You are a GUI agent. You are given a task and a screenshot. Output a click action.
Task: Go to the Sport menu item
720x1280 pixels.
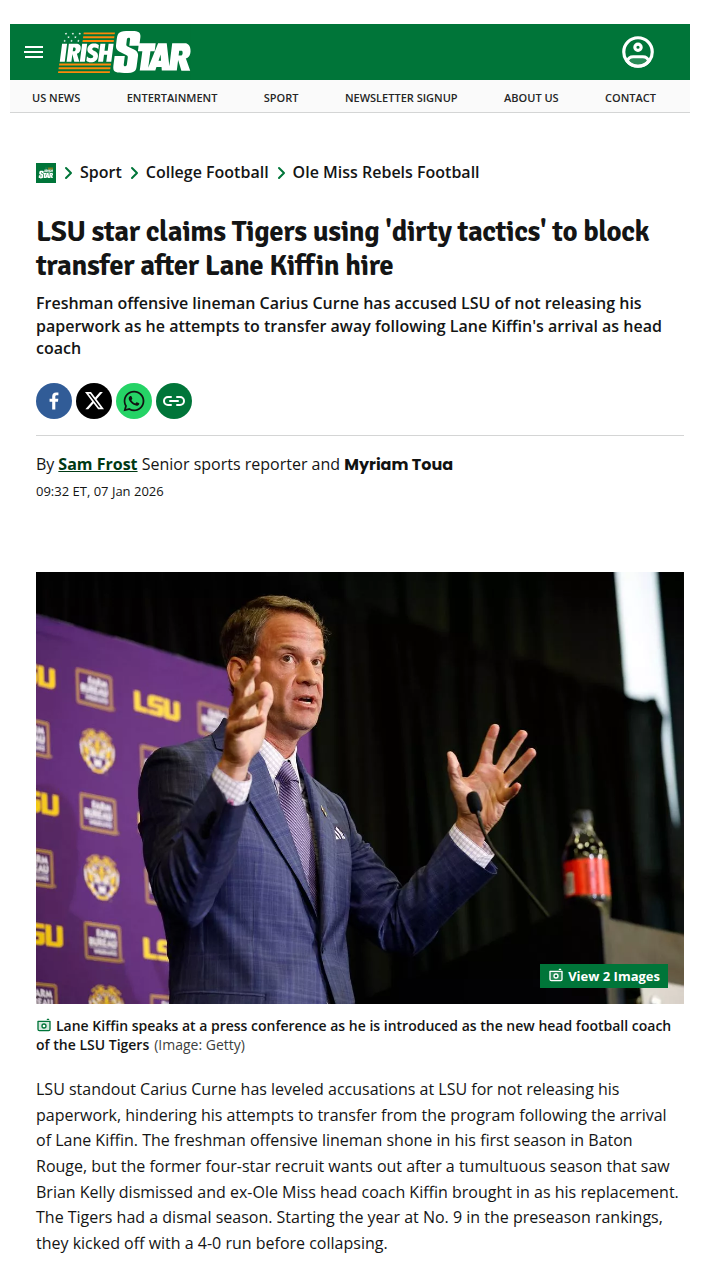point(281,98)
